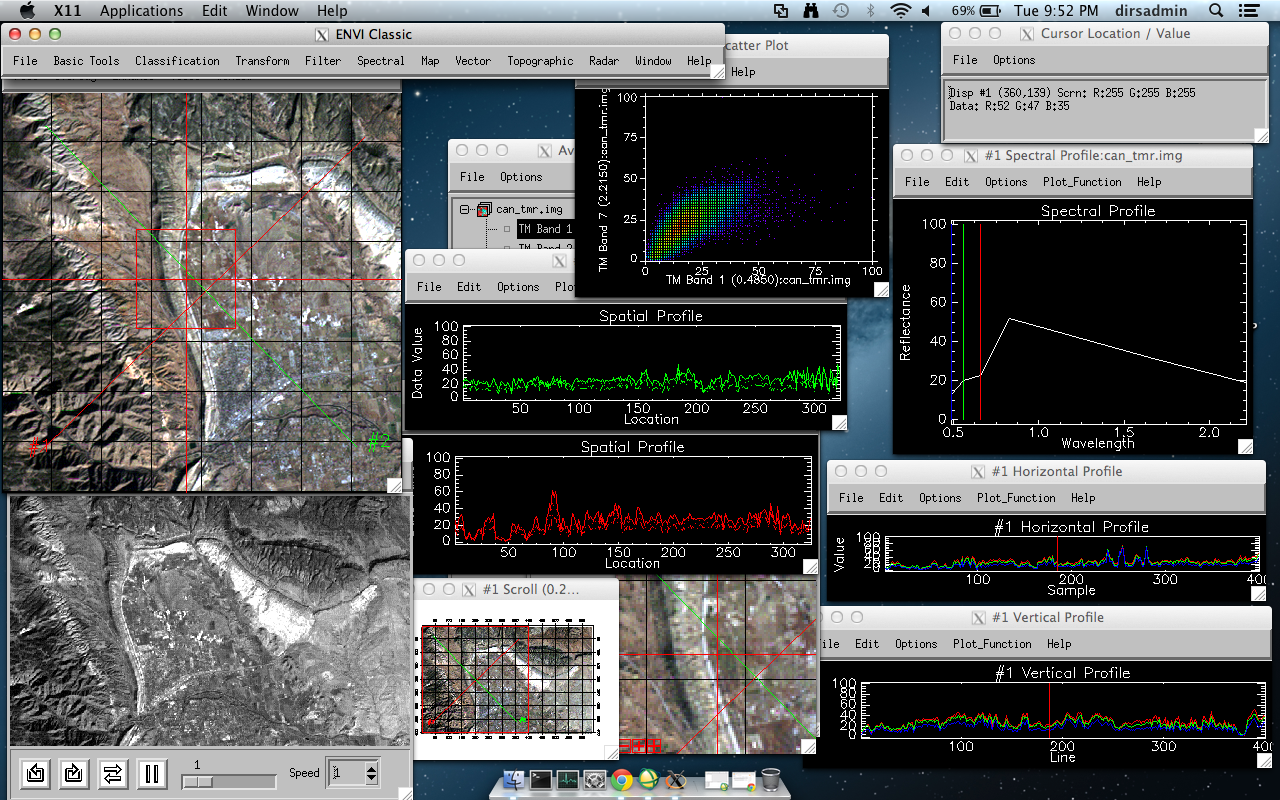Viewport: 1280px width, 800px height.
Task: Open the Classification menu in ENVI Classic
Action: point(177,61)
